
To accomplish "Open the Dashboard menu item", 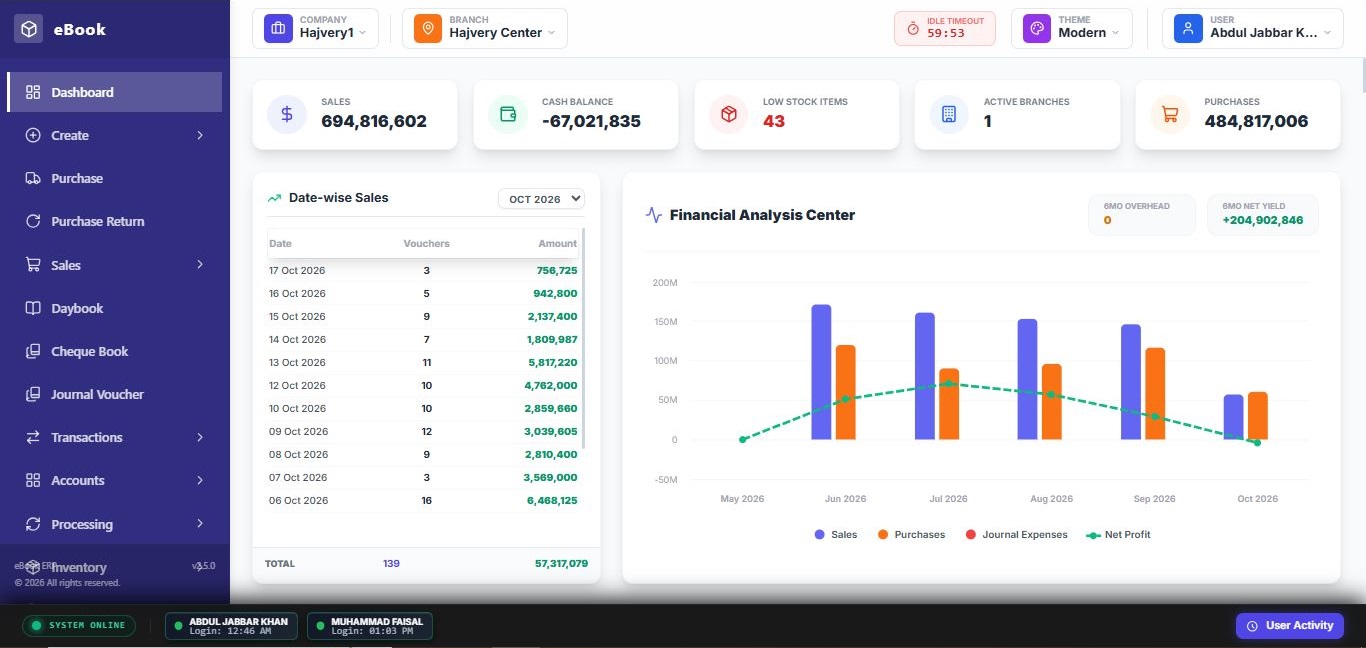I will click(115, 92).
